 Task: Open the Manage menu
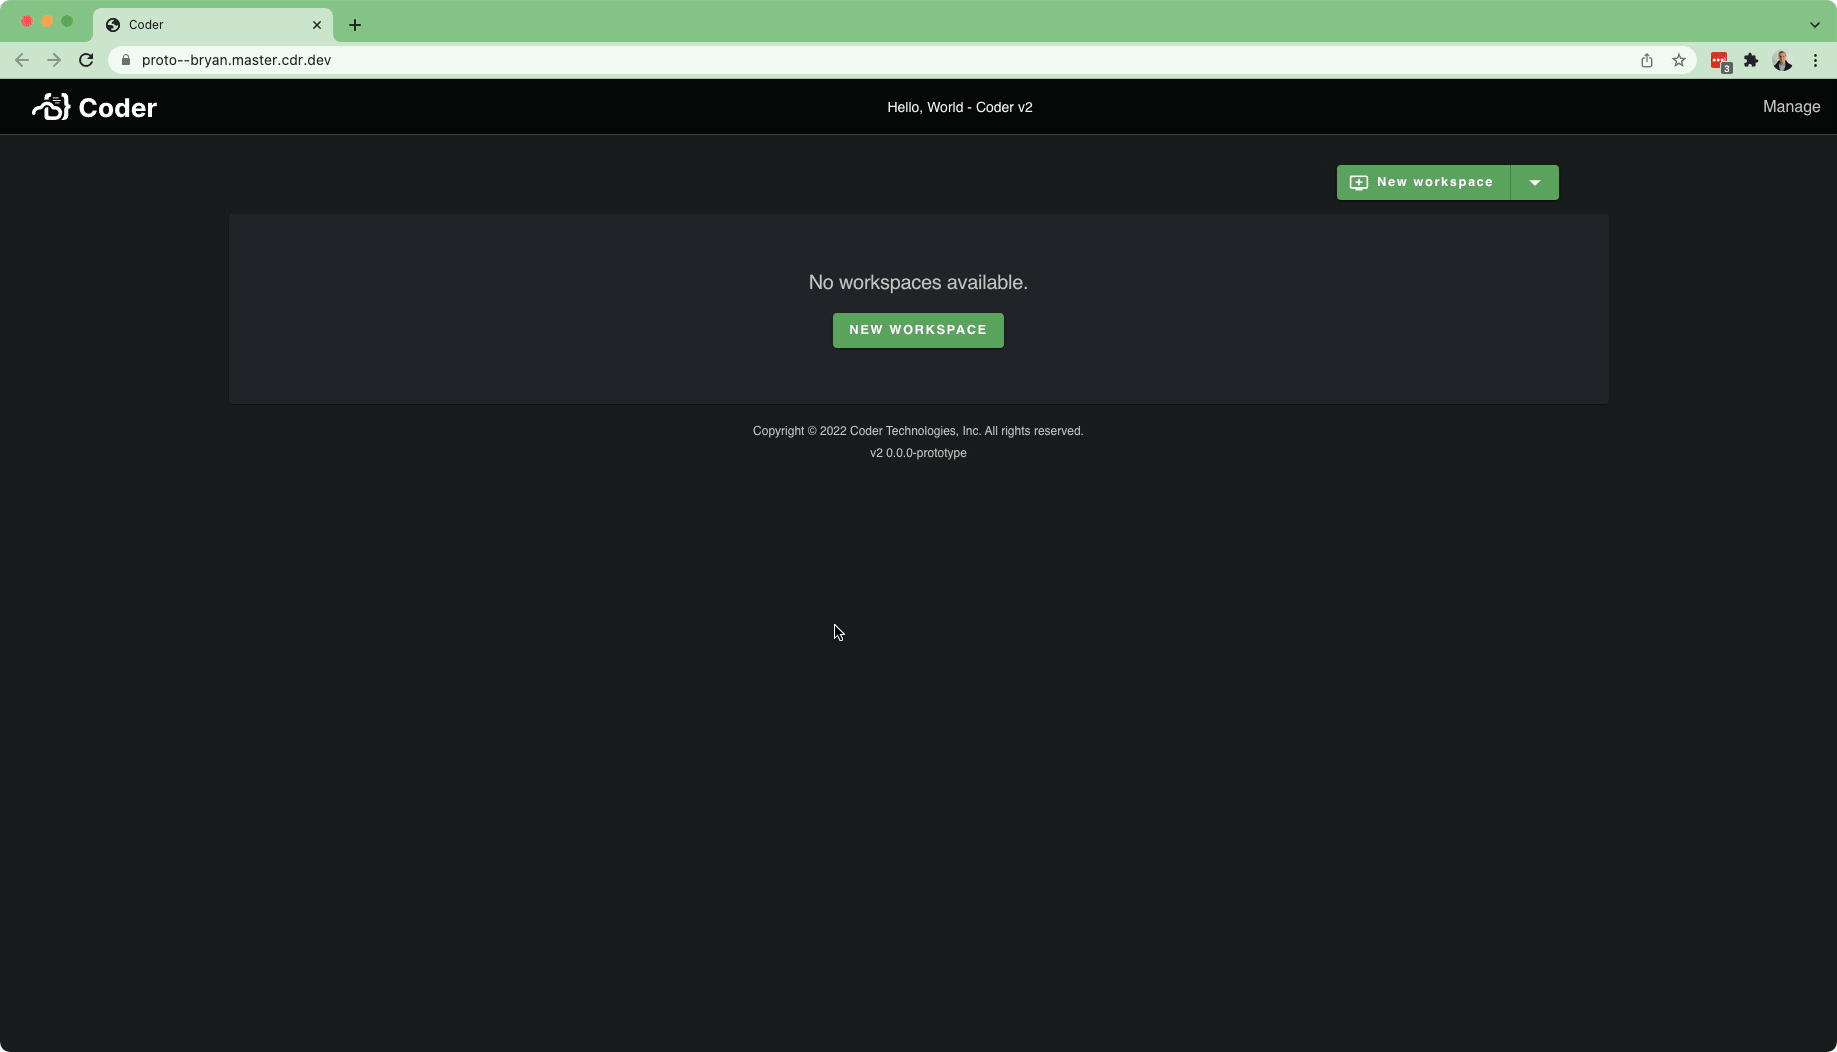click(1791, 107)
